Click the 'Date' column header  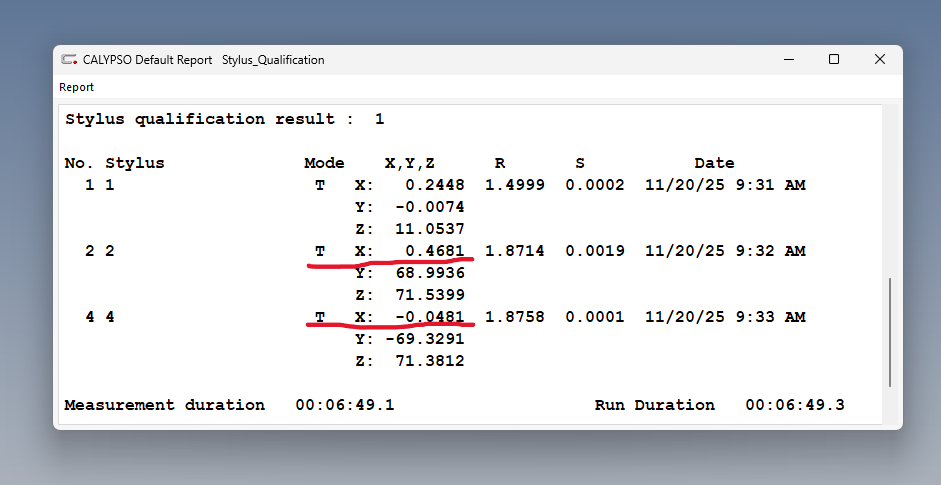pos(714,163)
